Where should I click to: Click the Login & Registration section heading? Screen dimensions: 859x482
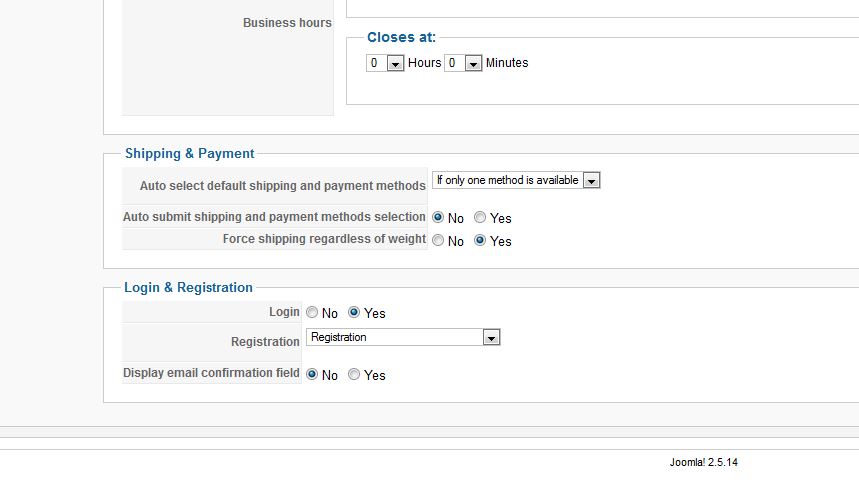[188, 288]
